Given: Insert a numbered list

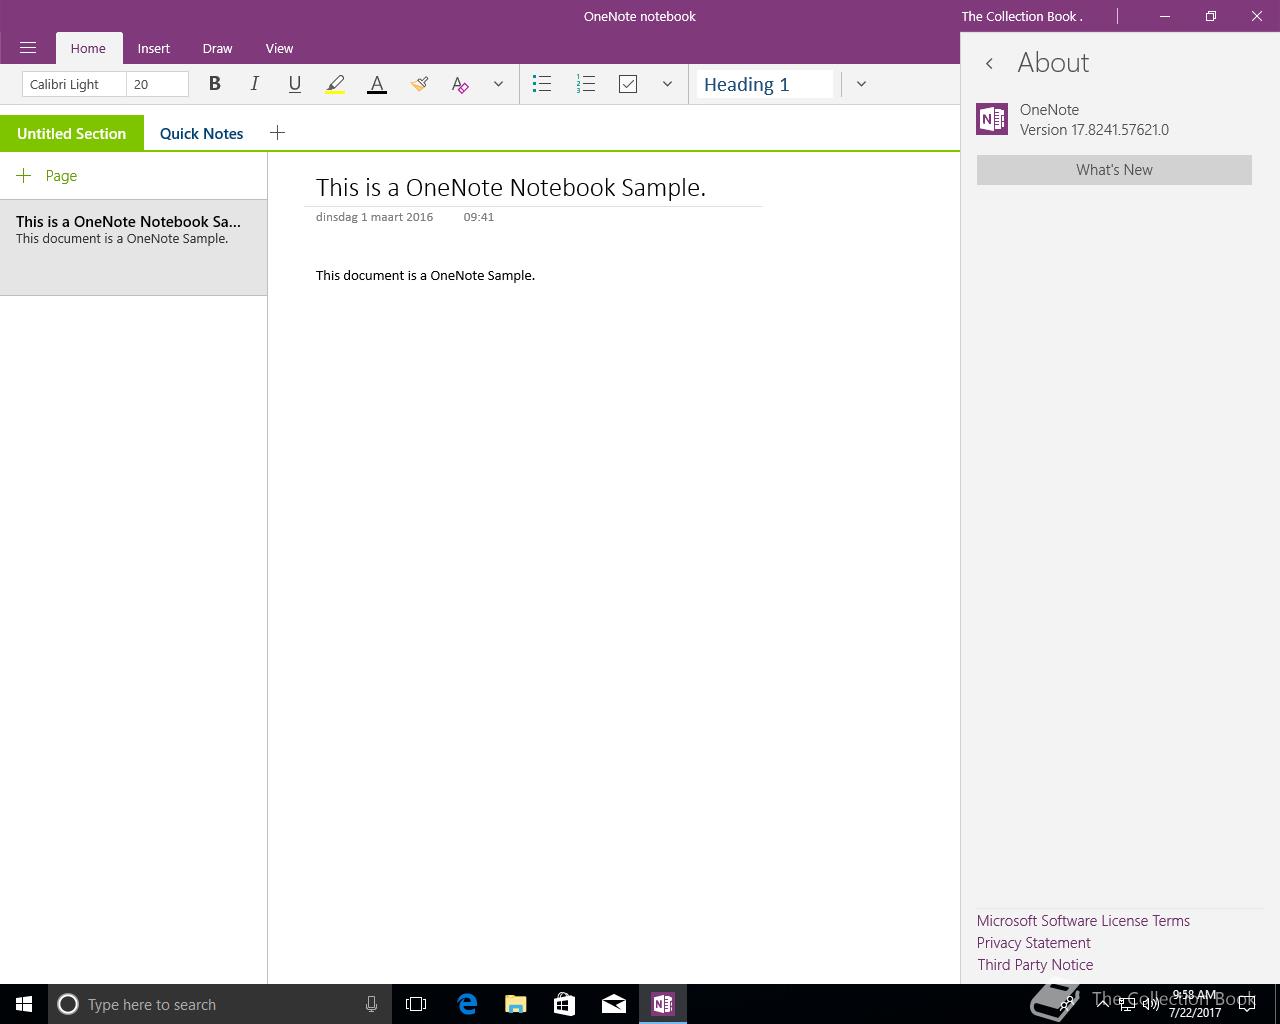Looking at the screenshot, I should click(x=586, y=84).
